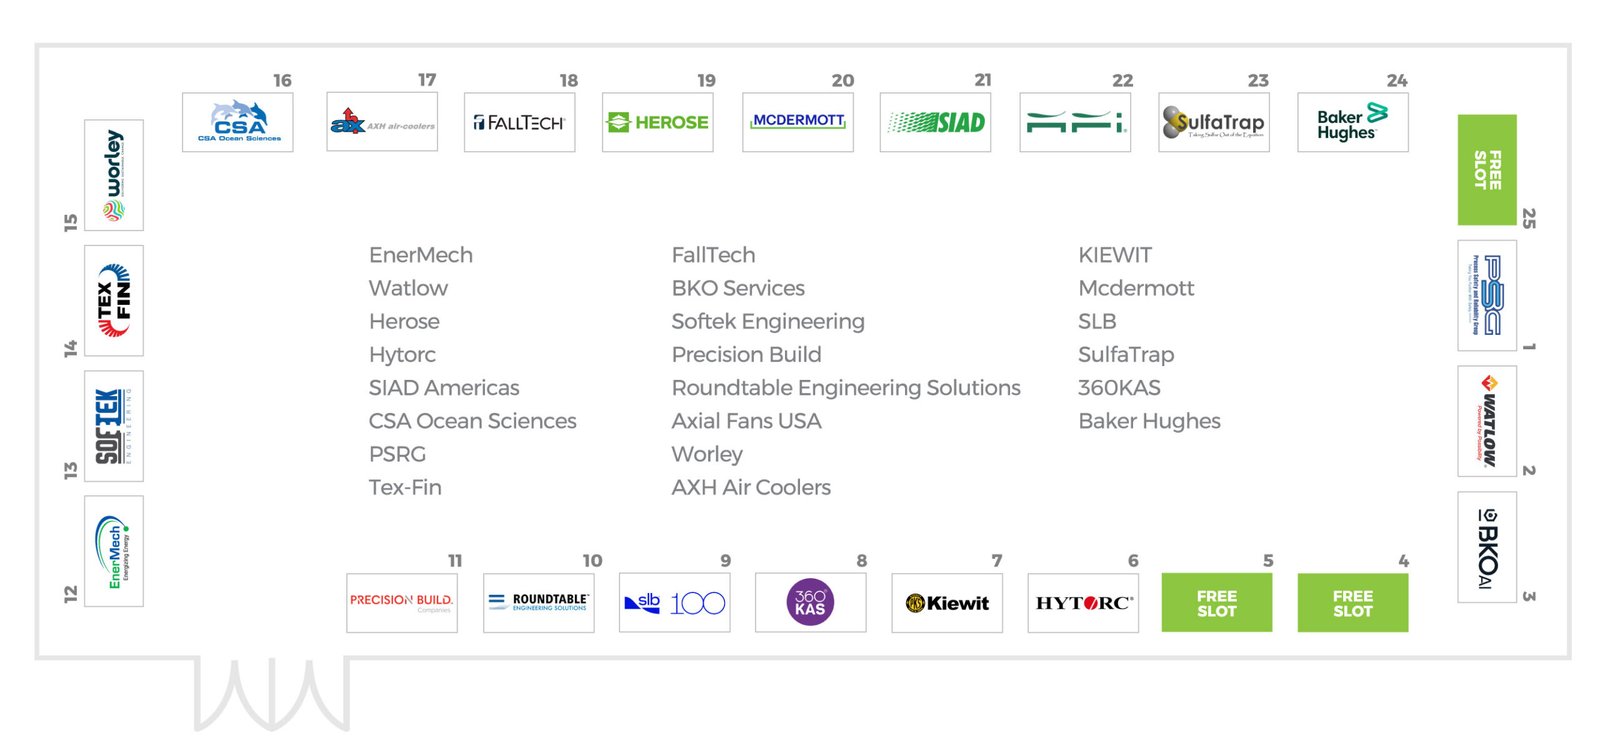Select the vertical free slot at booth 25
Viewport: 1600px width, 746px height.
click(1487, 169)
